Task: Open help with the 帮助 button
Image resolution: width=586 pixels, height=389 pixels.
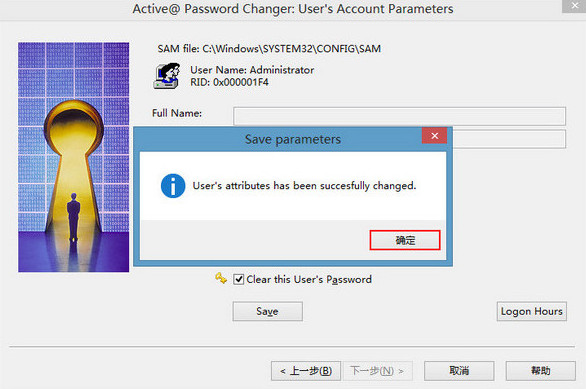Action: click(x=540, y=371)
